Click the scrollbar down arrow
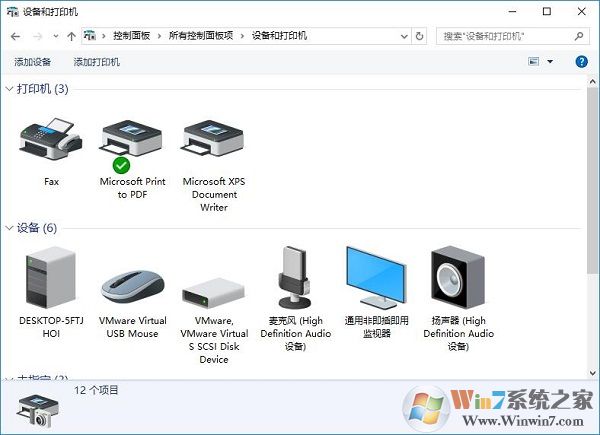The width and height of the screenshot is (600, 435). tap(592, 373)
